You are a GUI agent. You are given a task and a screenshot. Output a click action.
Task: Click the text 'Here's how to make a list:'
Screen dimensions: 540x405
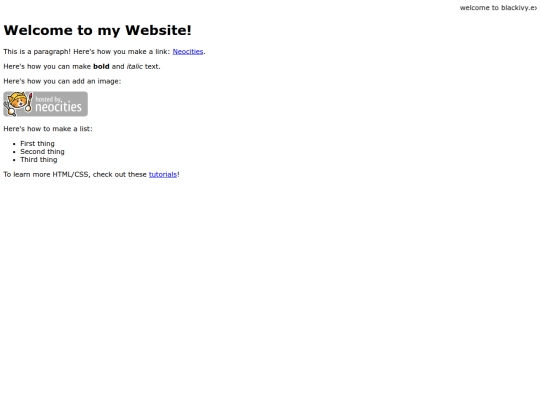click(x=48, y=129)
